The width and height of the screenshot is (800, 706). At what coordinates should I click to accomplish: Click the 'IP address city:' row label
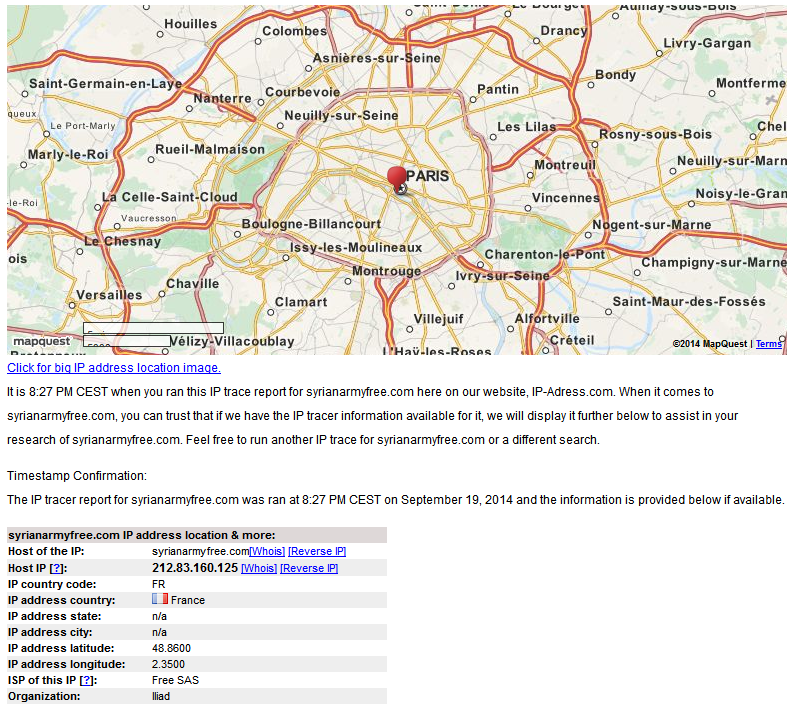pyautogui.click(x=50, y=633)
